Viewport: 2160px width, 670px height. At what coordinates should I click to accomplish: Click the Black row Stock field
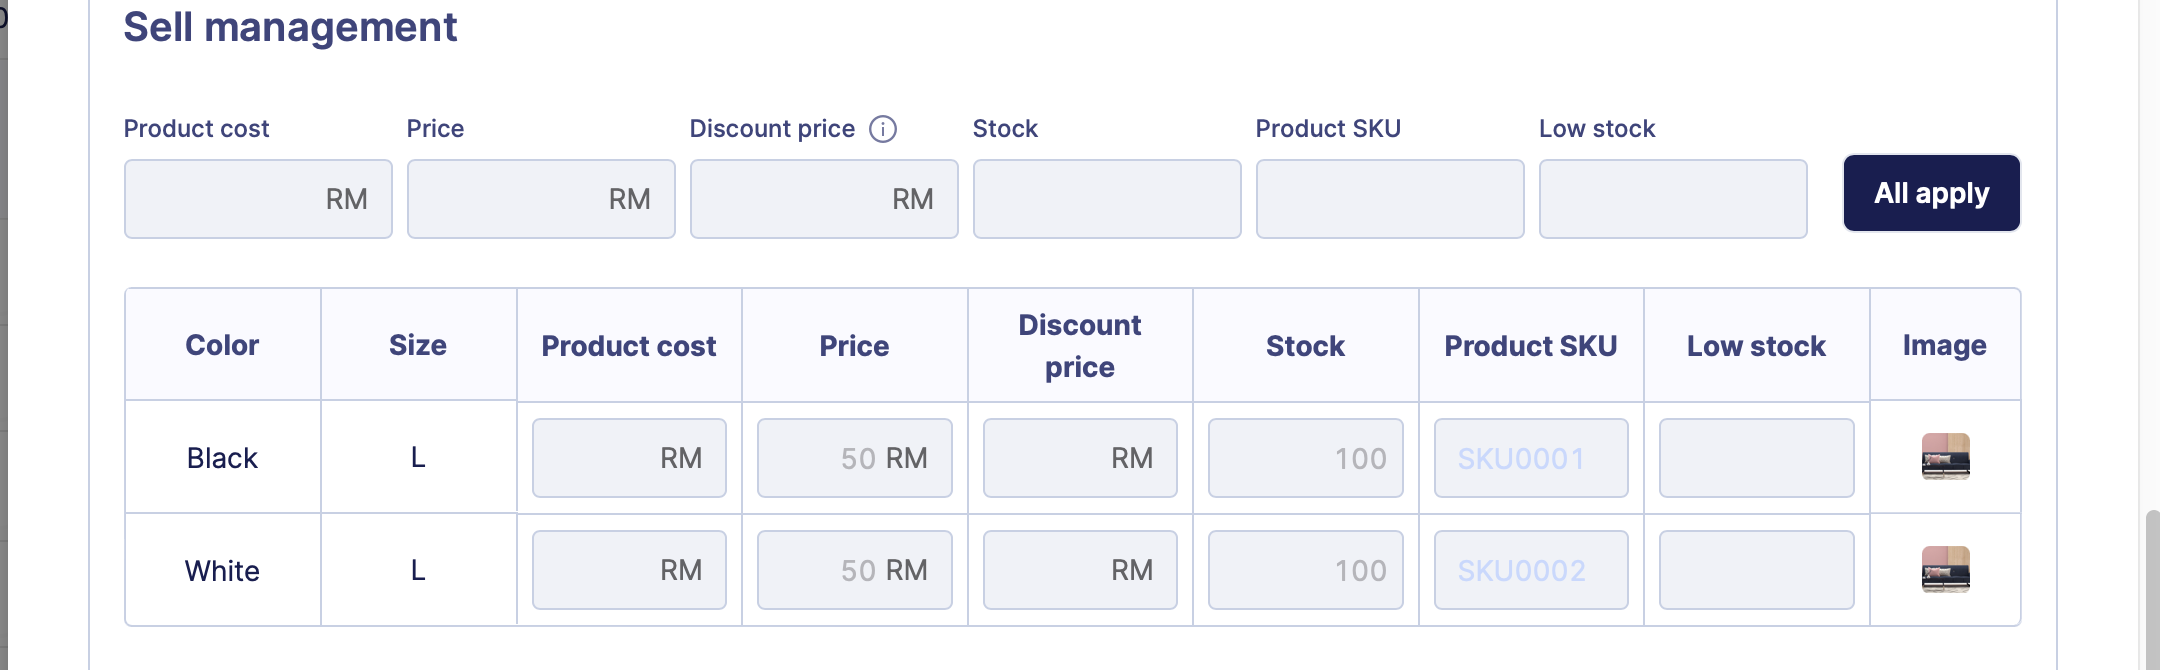tap(1305, 458)
